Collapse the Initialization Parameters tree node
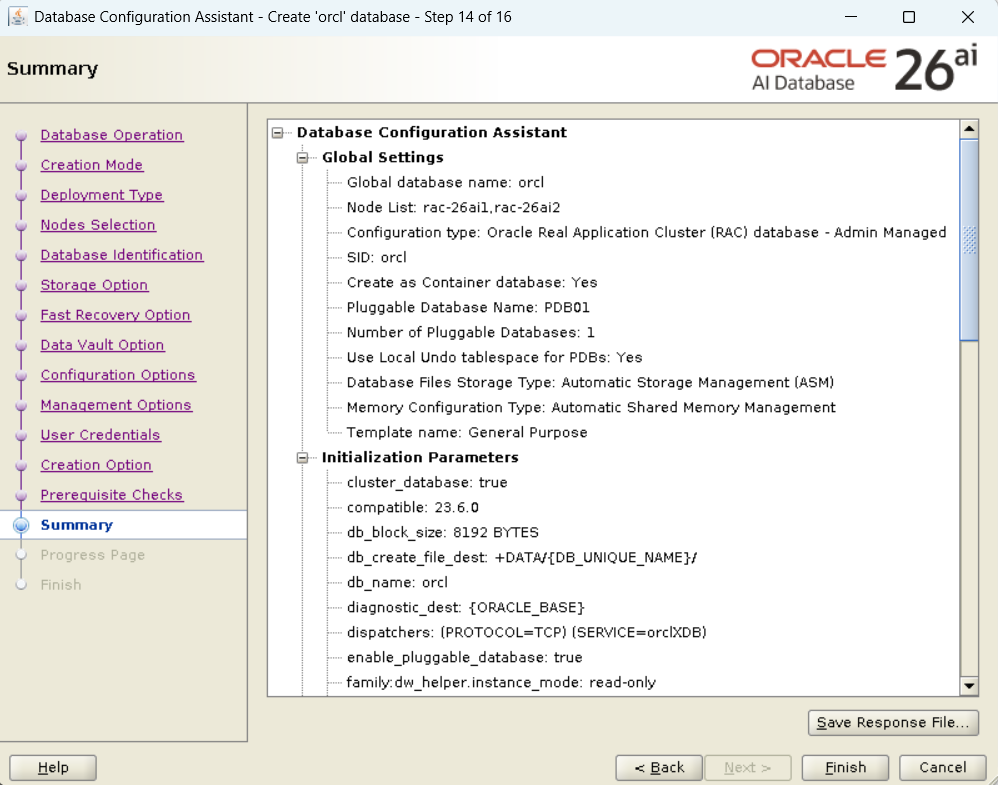The image size is (998, 785). [x=302, y=457]
